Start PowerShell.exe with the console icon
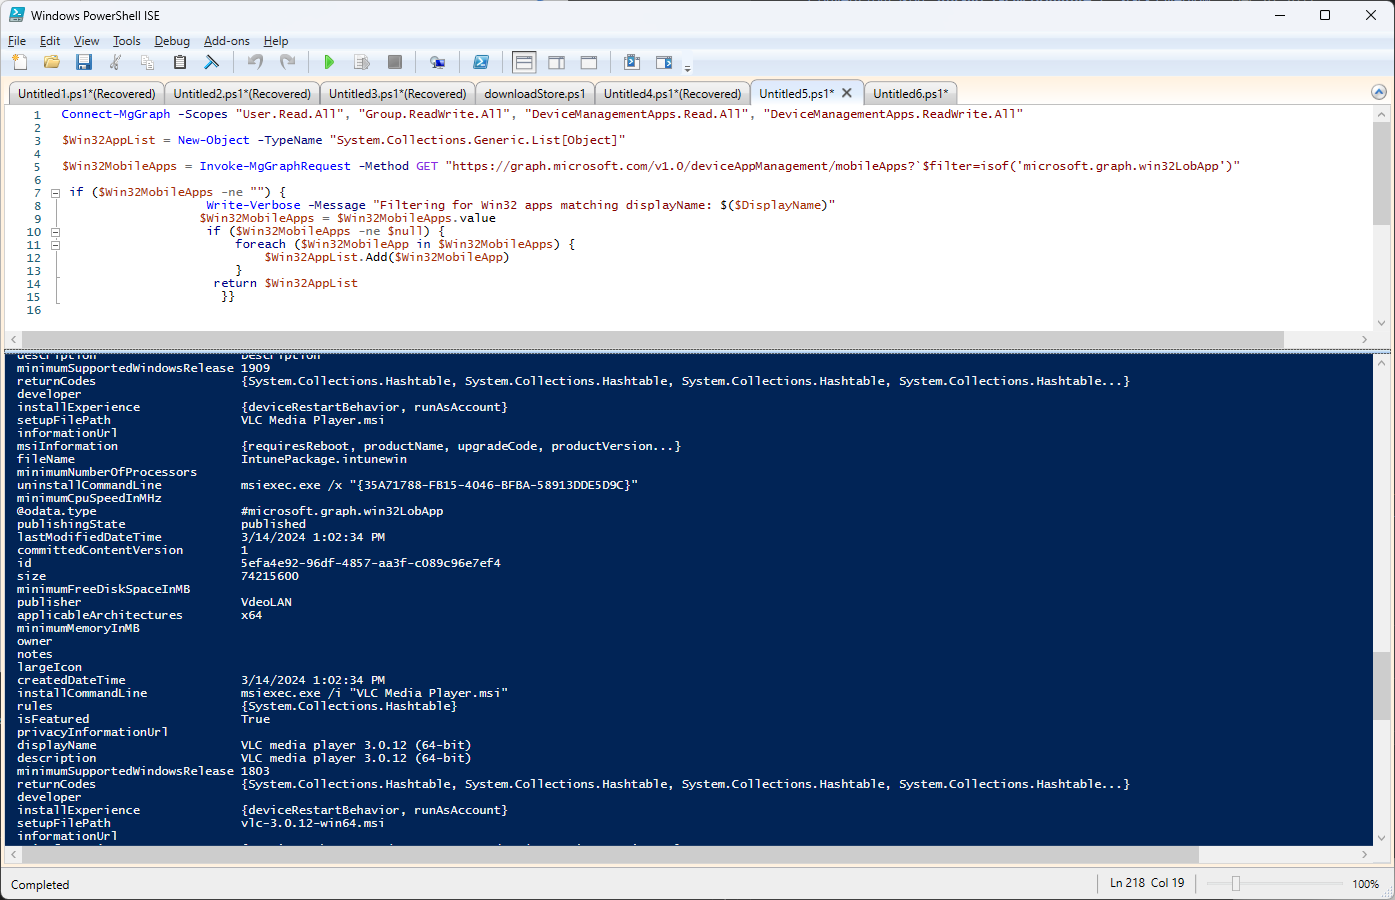The height and width of the screenshot is (900, 1395). tap(481, 62)
